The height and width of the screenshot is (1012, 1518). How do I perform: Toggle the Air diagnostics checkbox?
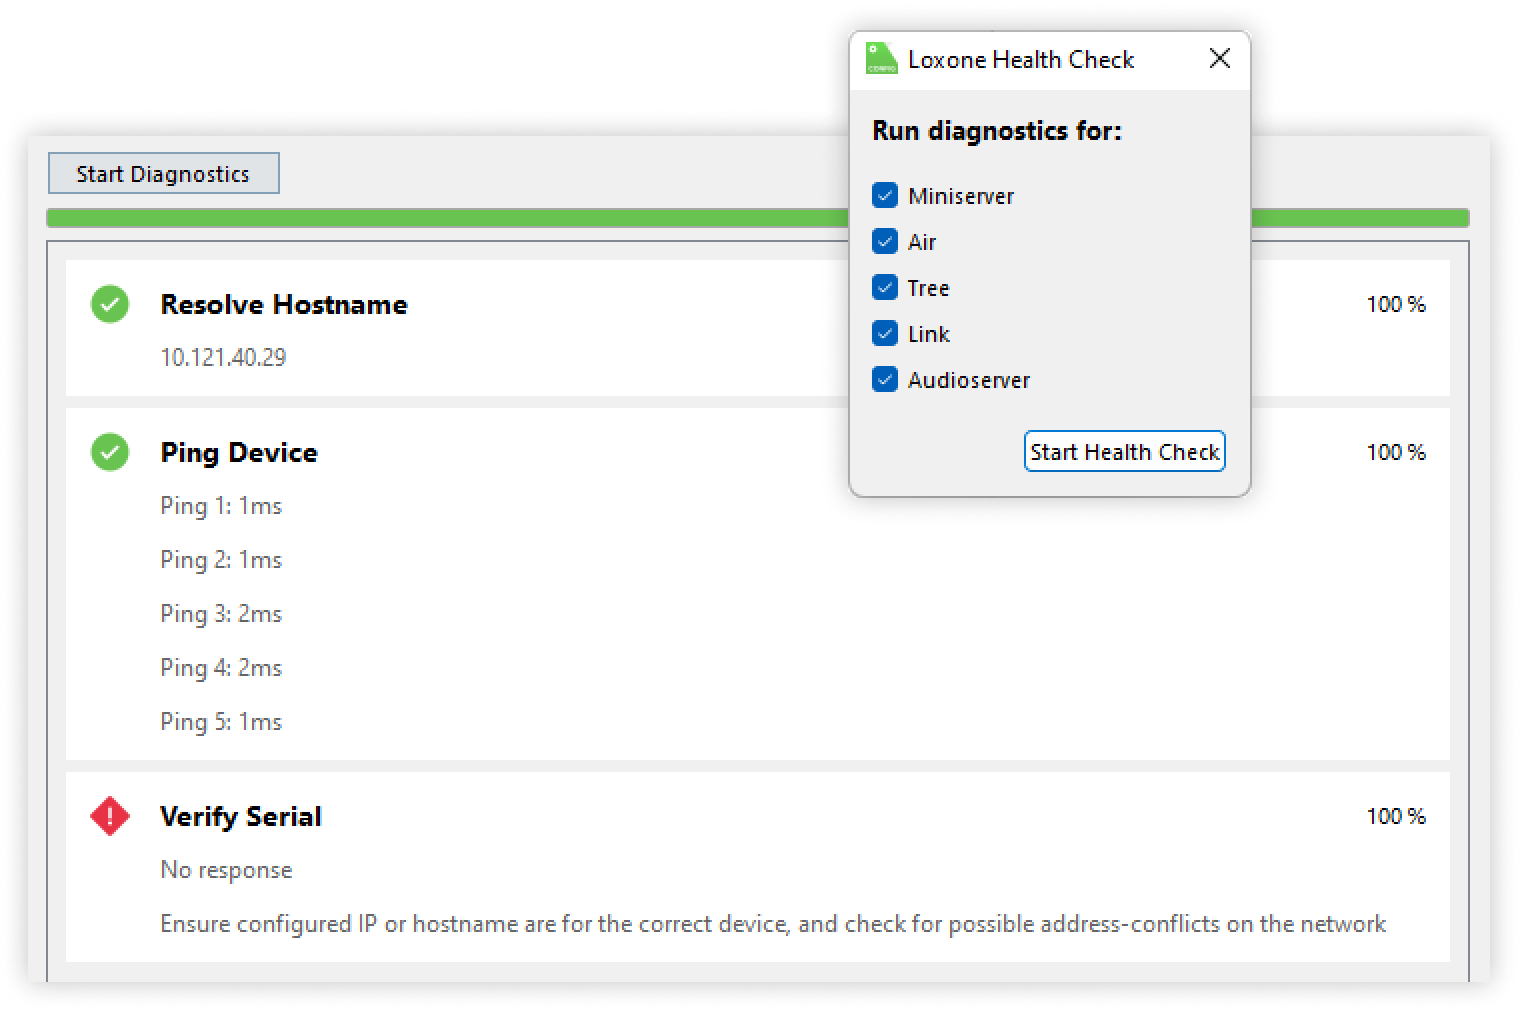point(885,242)
